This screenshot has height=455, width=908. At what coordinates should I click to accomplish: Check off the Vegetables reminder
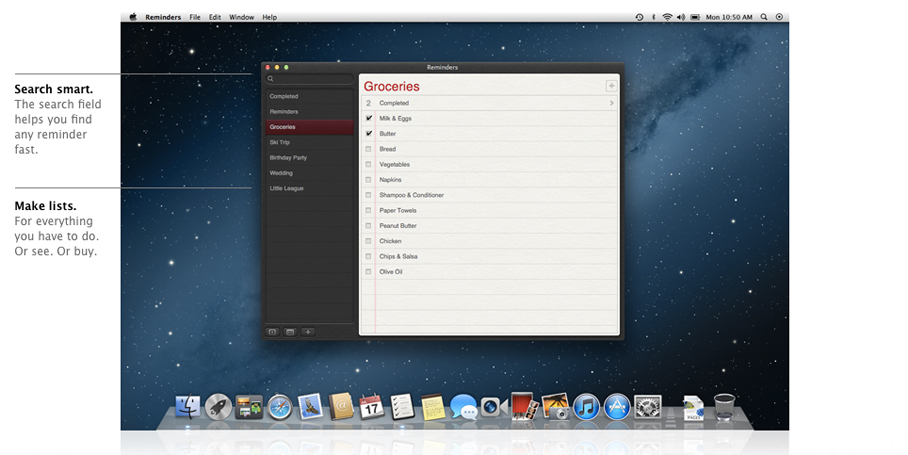368,164
